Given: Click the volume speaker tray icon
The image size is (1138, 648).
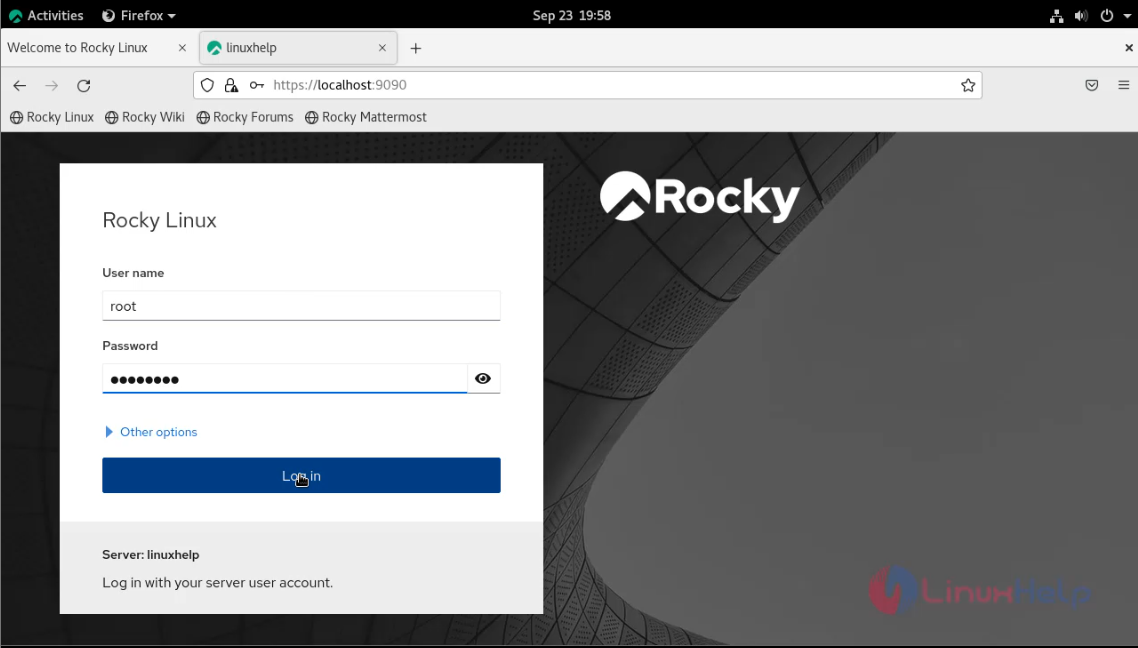Looking at the screenshot, I should point(1081,15).
